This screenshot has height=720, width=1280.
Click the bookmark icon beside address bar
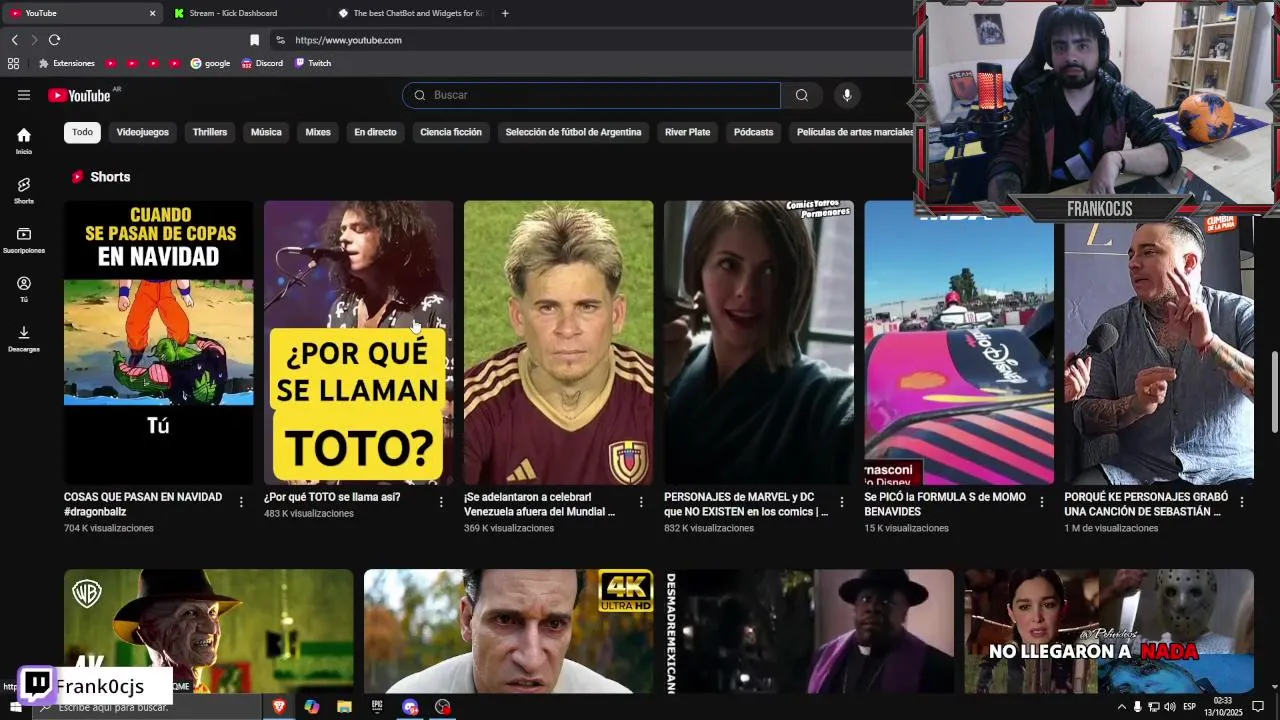click(x=254, y=40)
